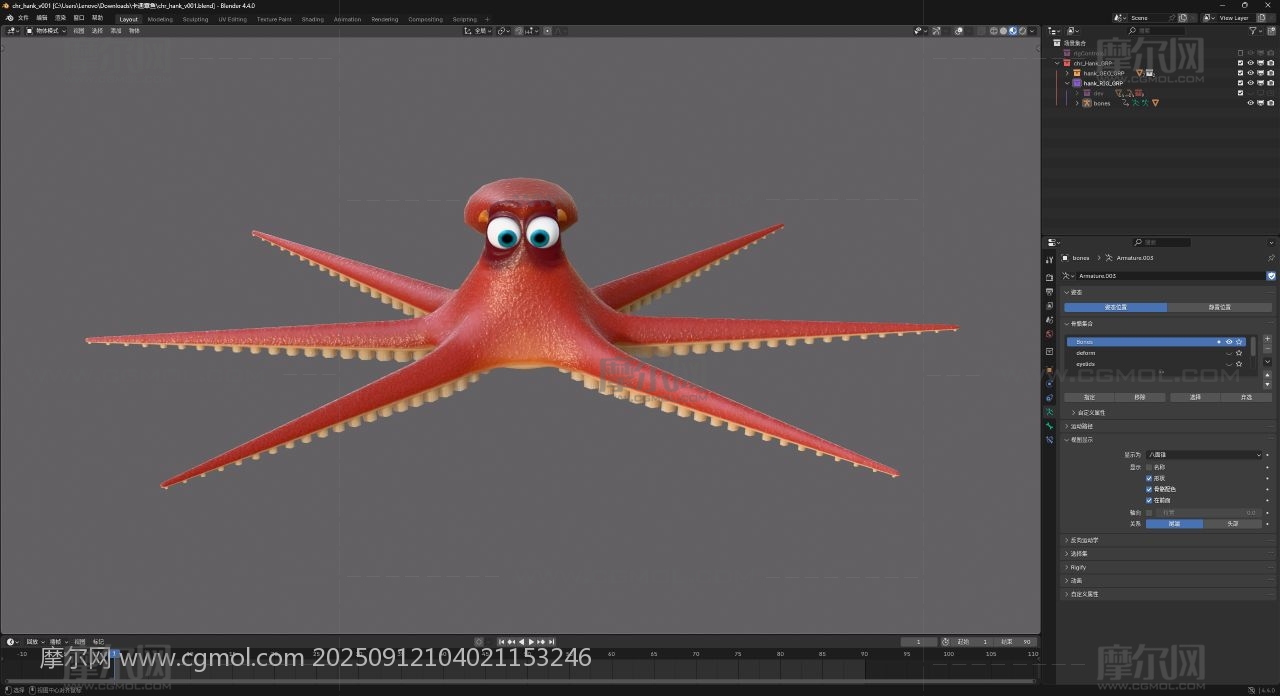Image resolution: width=1280 pixels, height=696 pixels.
Task: Select wireframe viewport shading mode
Action: coord(994,31)
